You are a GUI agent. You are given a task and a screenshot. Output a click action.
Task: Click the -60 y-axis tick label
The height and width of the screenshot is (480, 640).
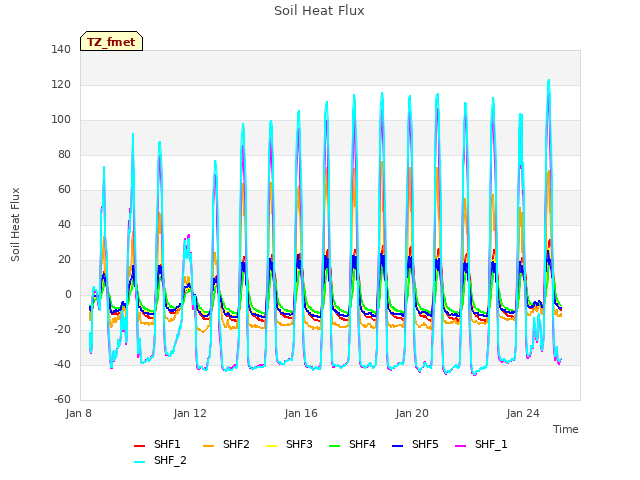tap(62, 400)
